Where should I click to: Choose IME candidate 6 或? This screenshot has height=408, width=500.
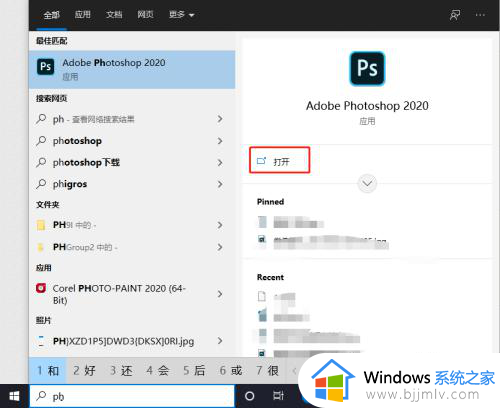coord(231,370)
